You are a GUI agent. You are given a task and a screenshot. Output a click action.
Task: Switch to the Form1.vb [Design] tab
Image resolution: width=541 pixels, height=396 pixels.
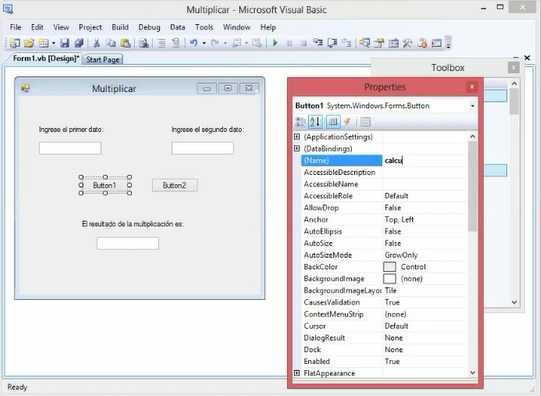[x=46, y=59]
